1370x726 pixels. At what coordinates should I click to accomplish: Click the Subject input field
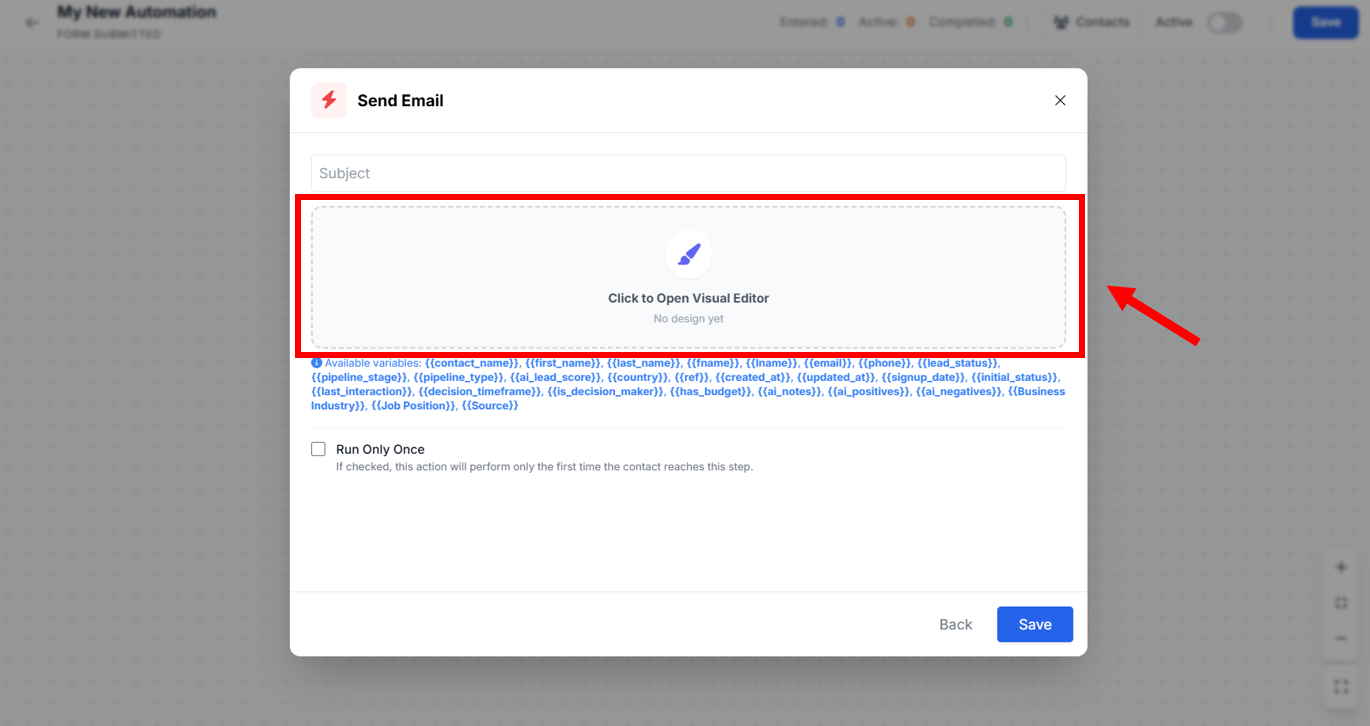(688, 173)
